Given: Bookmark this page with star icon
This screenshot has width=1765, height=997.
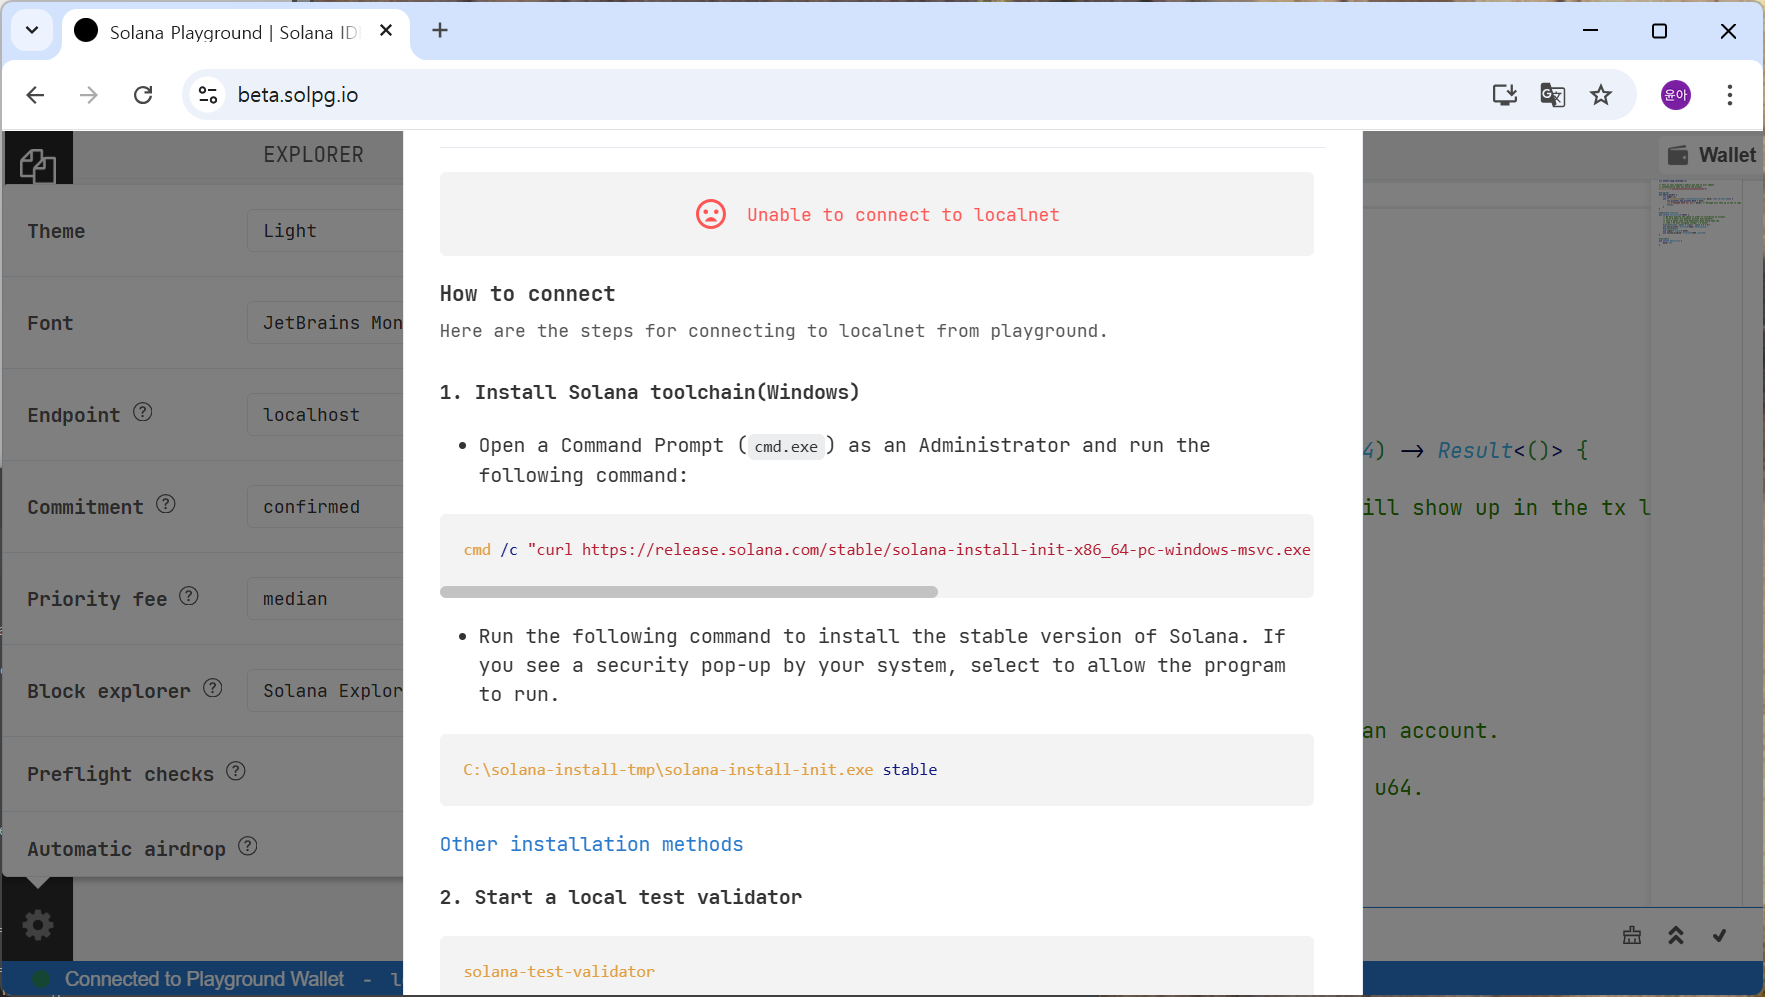Looking at the screenshot, I should tap(1601, 95).
